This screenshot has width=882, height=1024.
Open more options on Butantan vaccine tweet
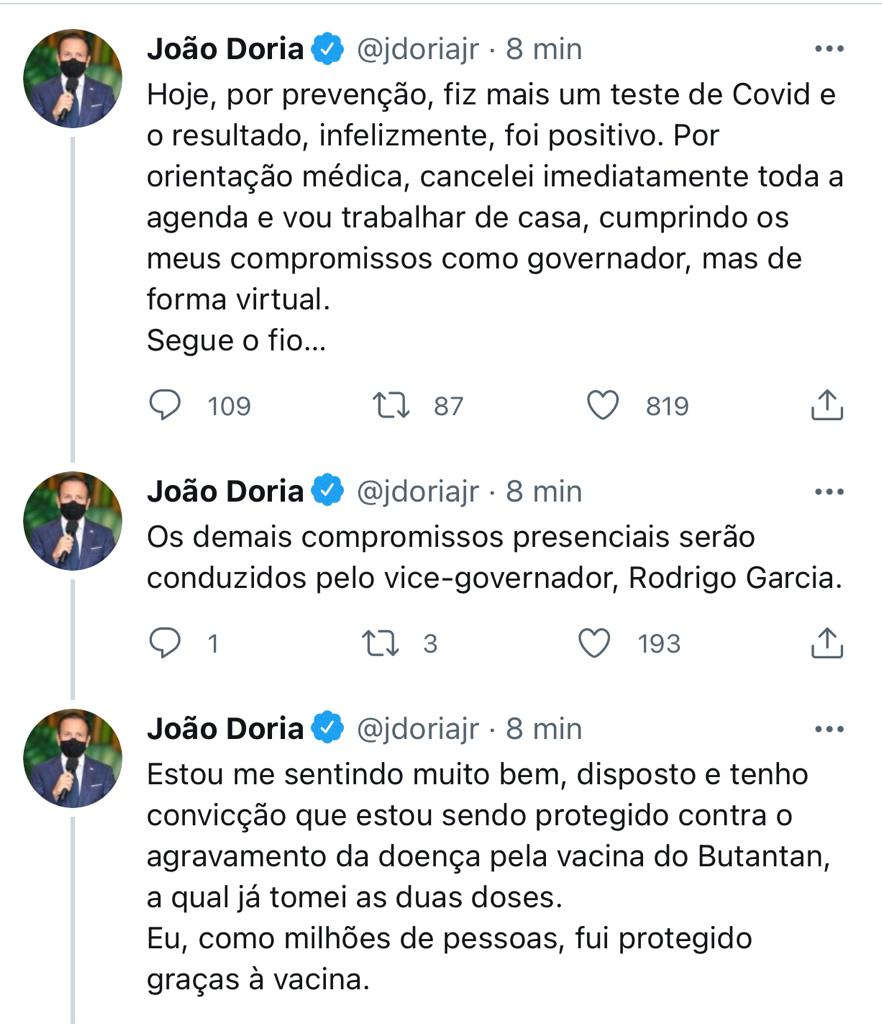[x=829, y=730]
